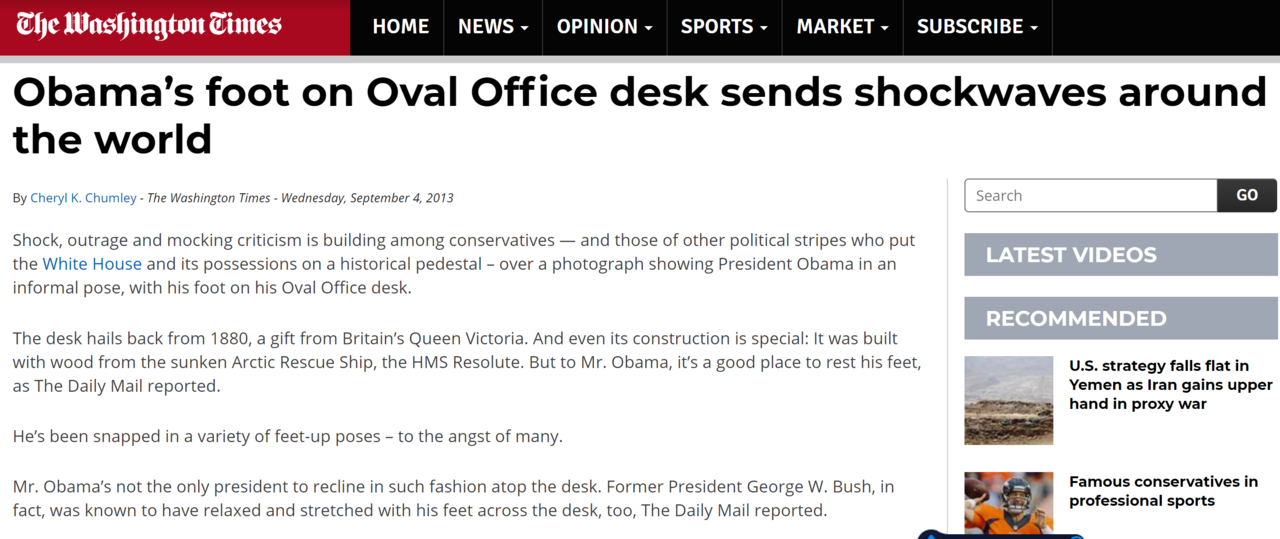Click the article date September 4, 2013
Image resolution: width=1280 pixels, height=539 pixels.
367,198
